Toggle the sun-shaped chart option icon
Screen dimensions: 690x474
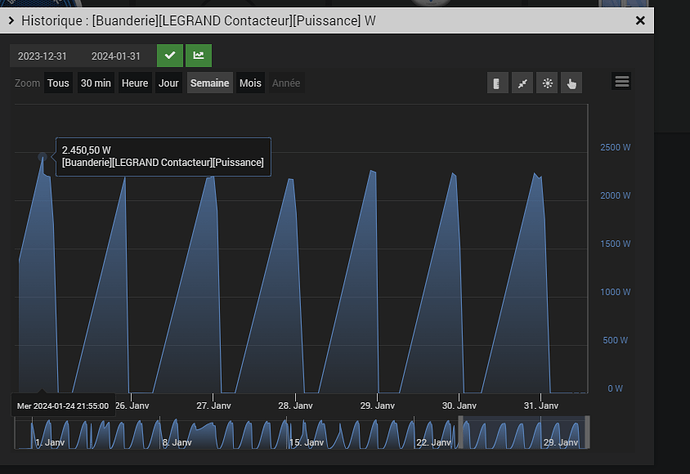pos(547,83)
